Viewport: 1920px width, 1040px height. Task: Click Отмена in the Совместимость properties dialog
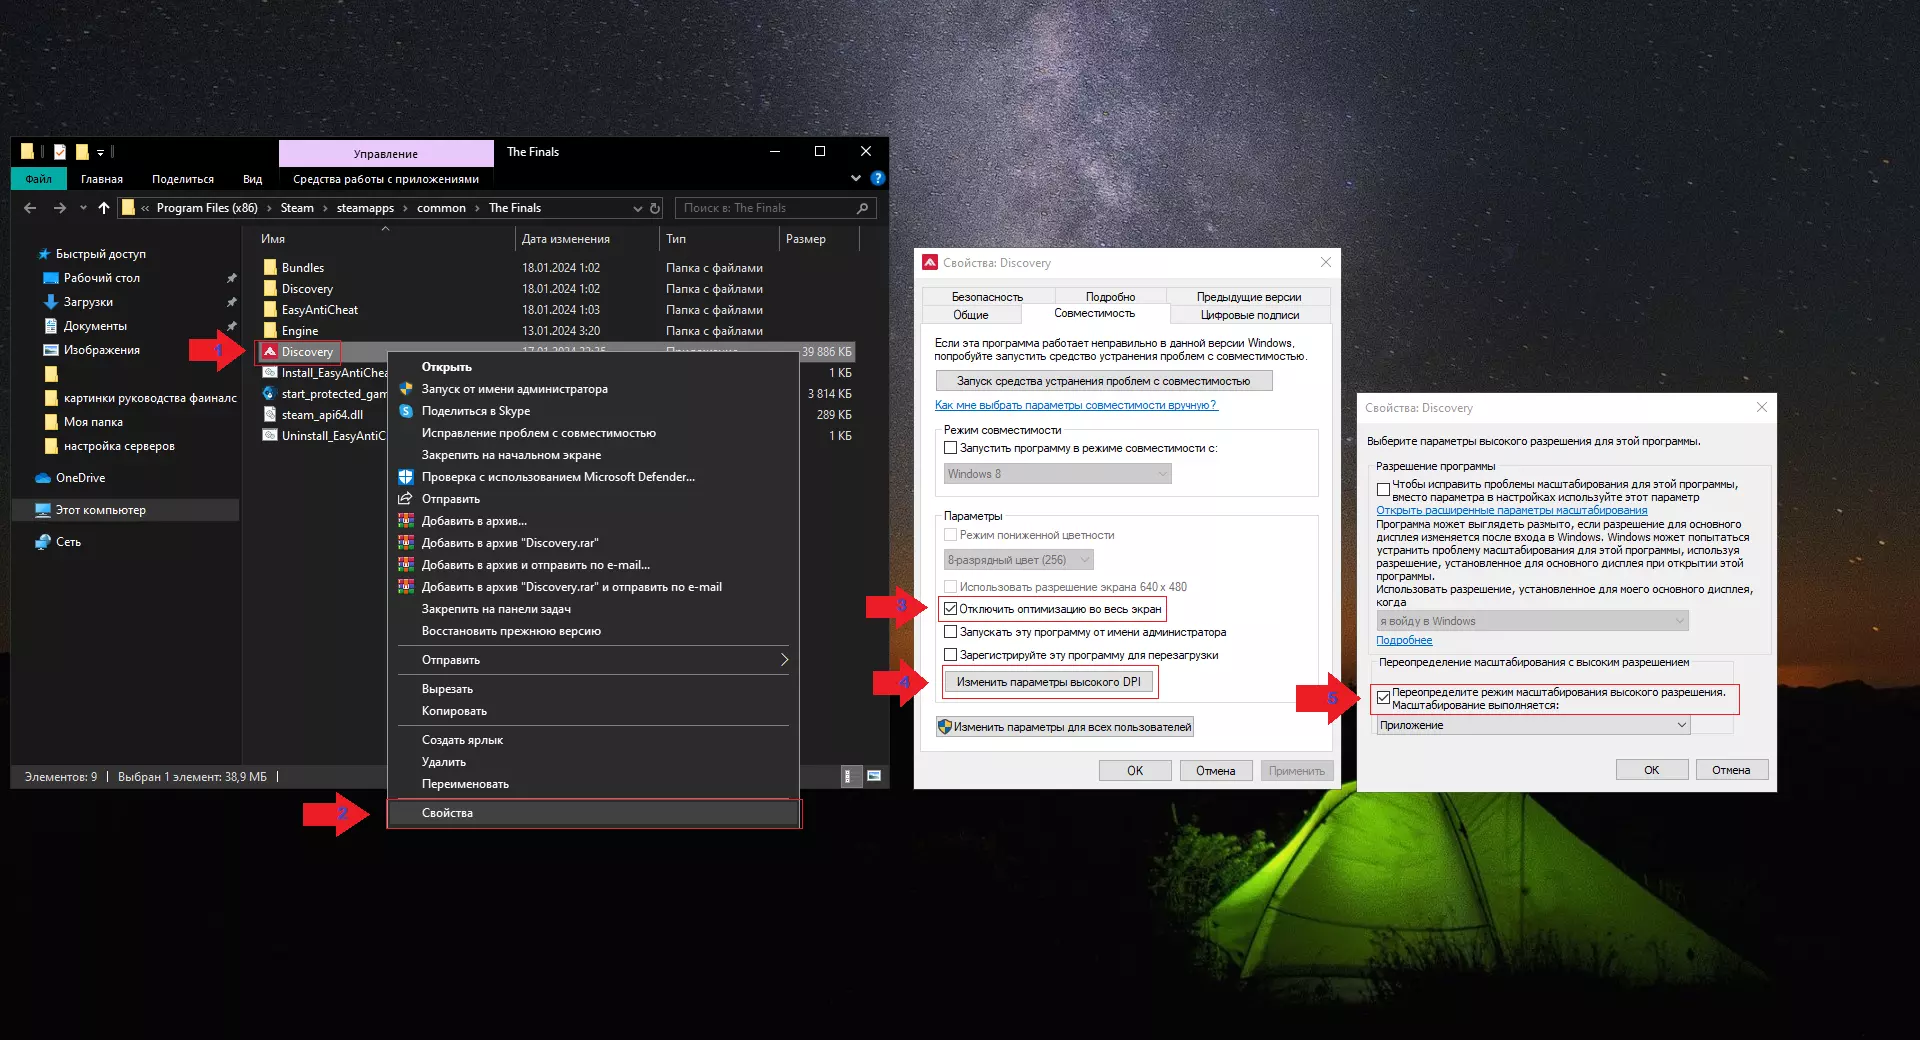1216,771
